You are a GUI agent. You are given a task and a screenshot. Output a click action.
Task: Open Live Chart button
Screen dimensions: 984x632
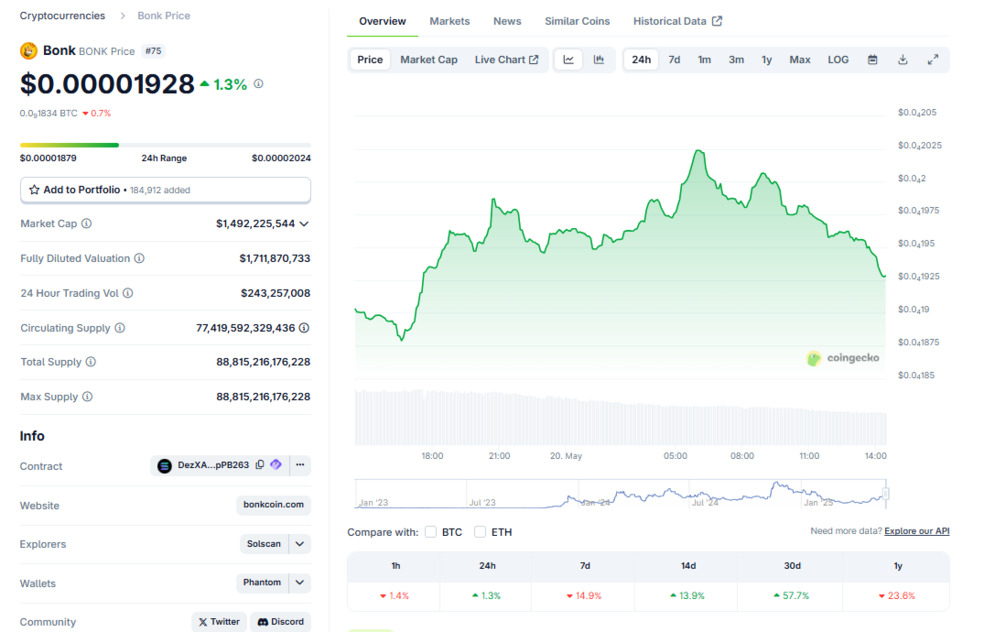506,60
